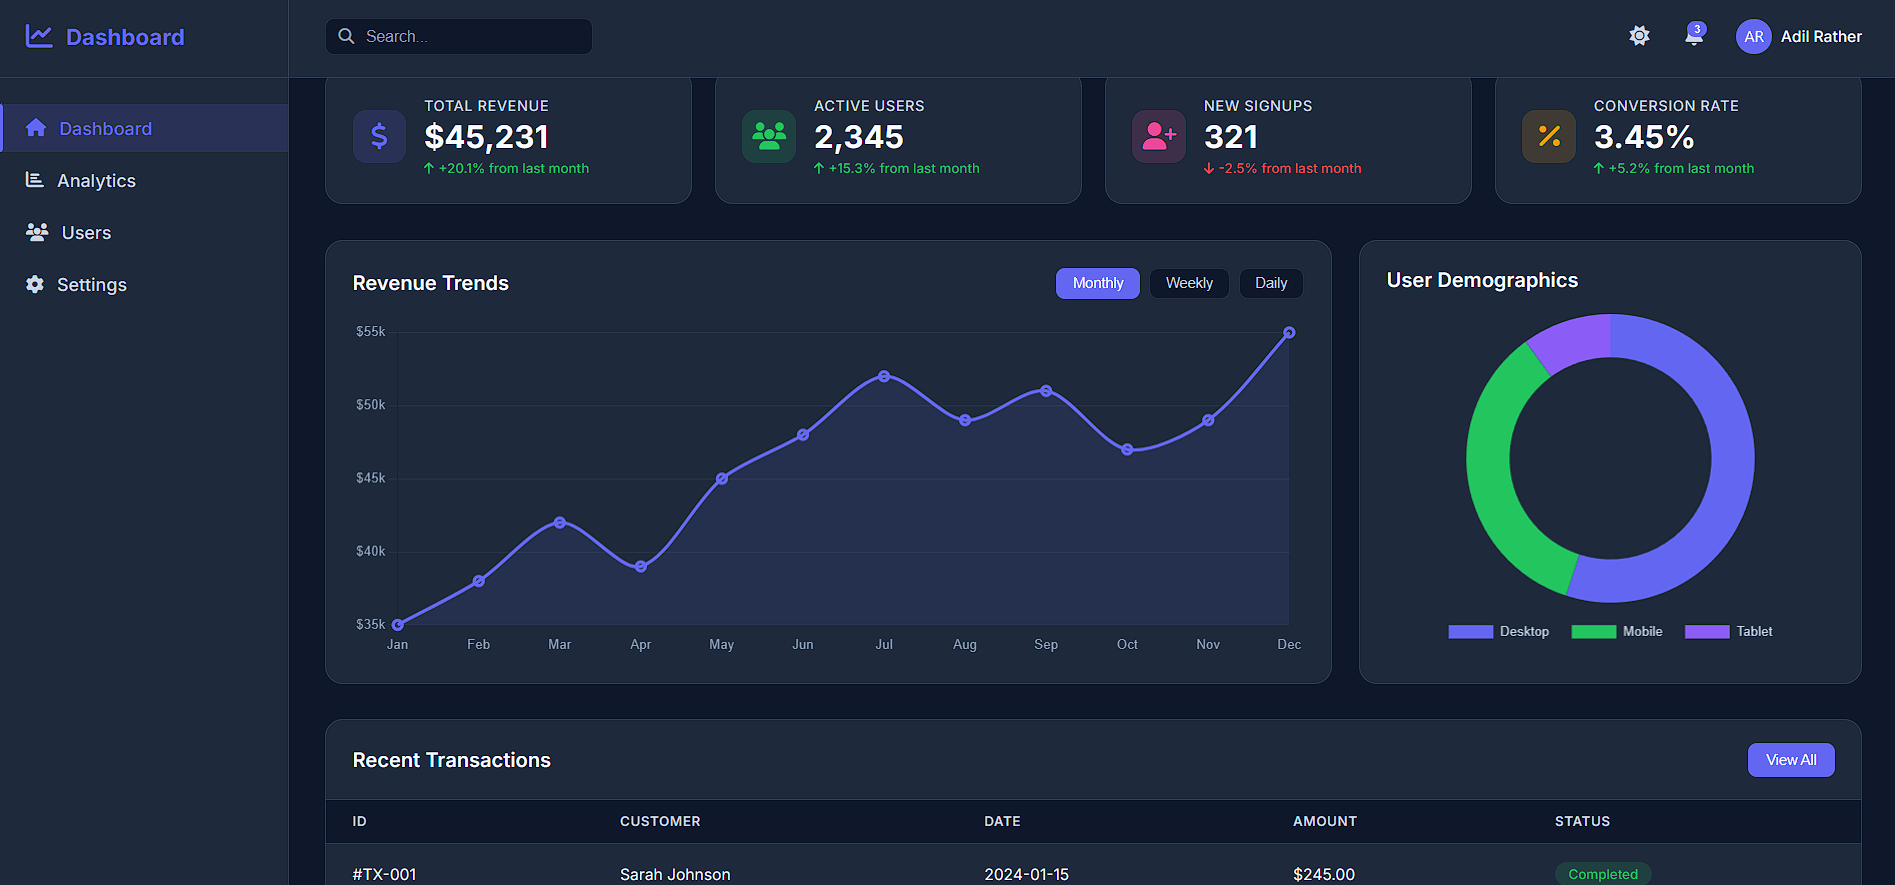Click the Jan data point on revenue chart

tap(398, 625)
